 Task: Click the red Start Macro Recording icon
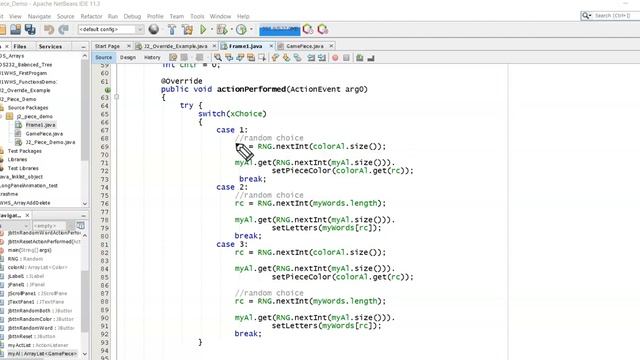335,58
